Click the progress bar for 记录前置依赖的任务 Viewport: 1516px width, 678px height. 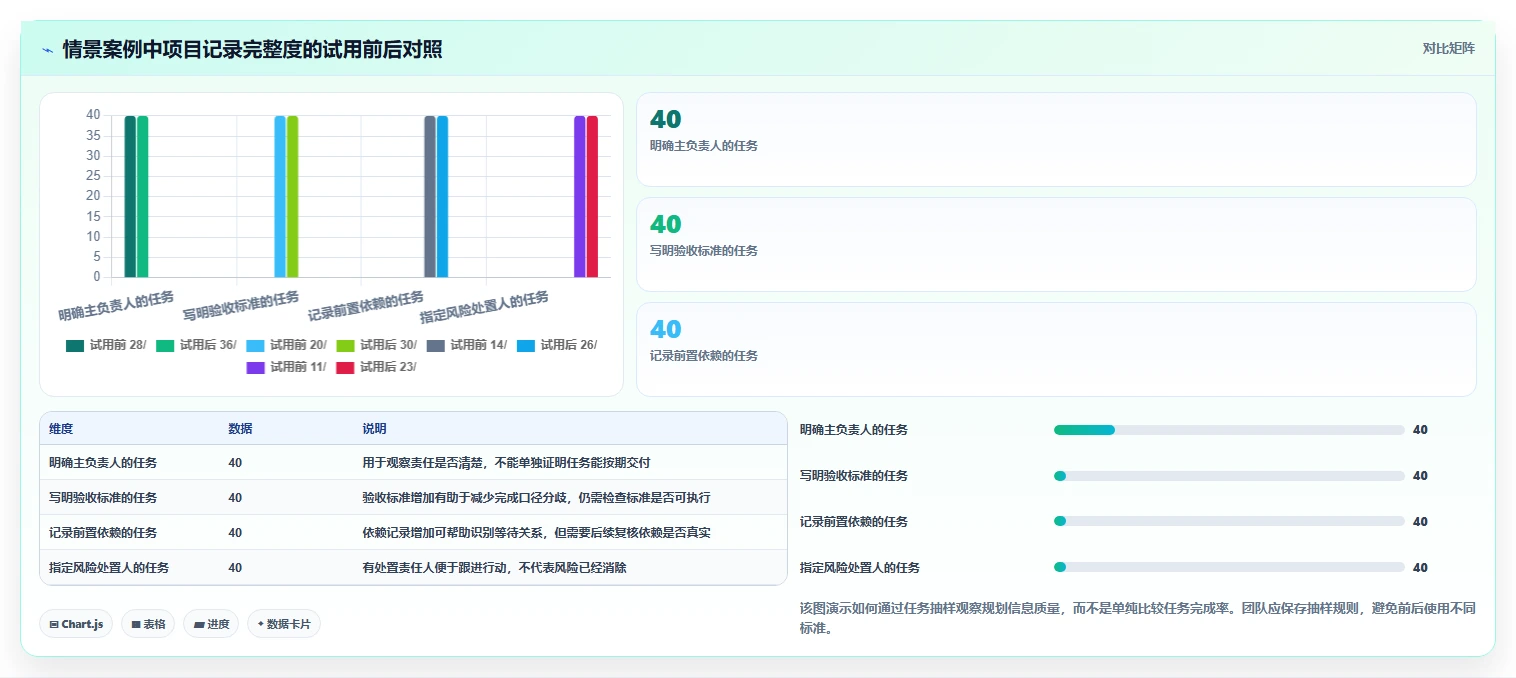pos(1229,521)
